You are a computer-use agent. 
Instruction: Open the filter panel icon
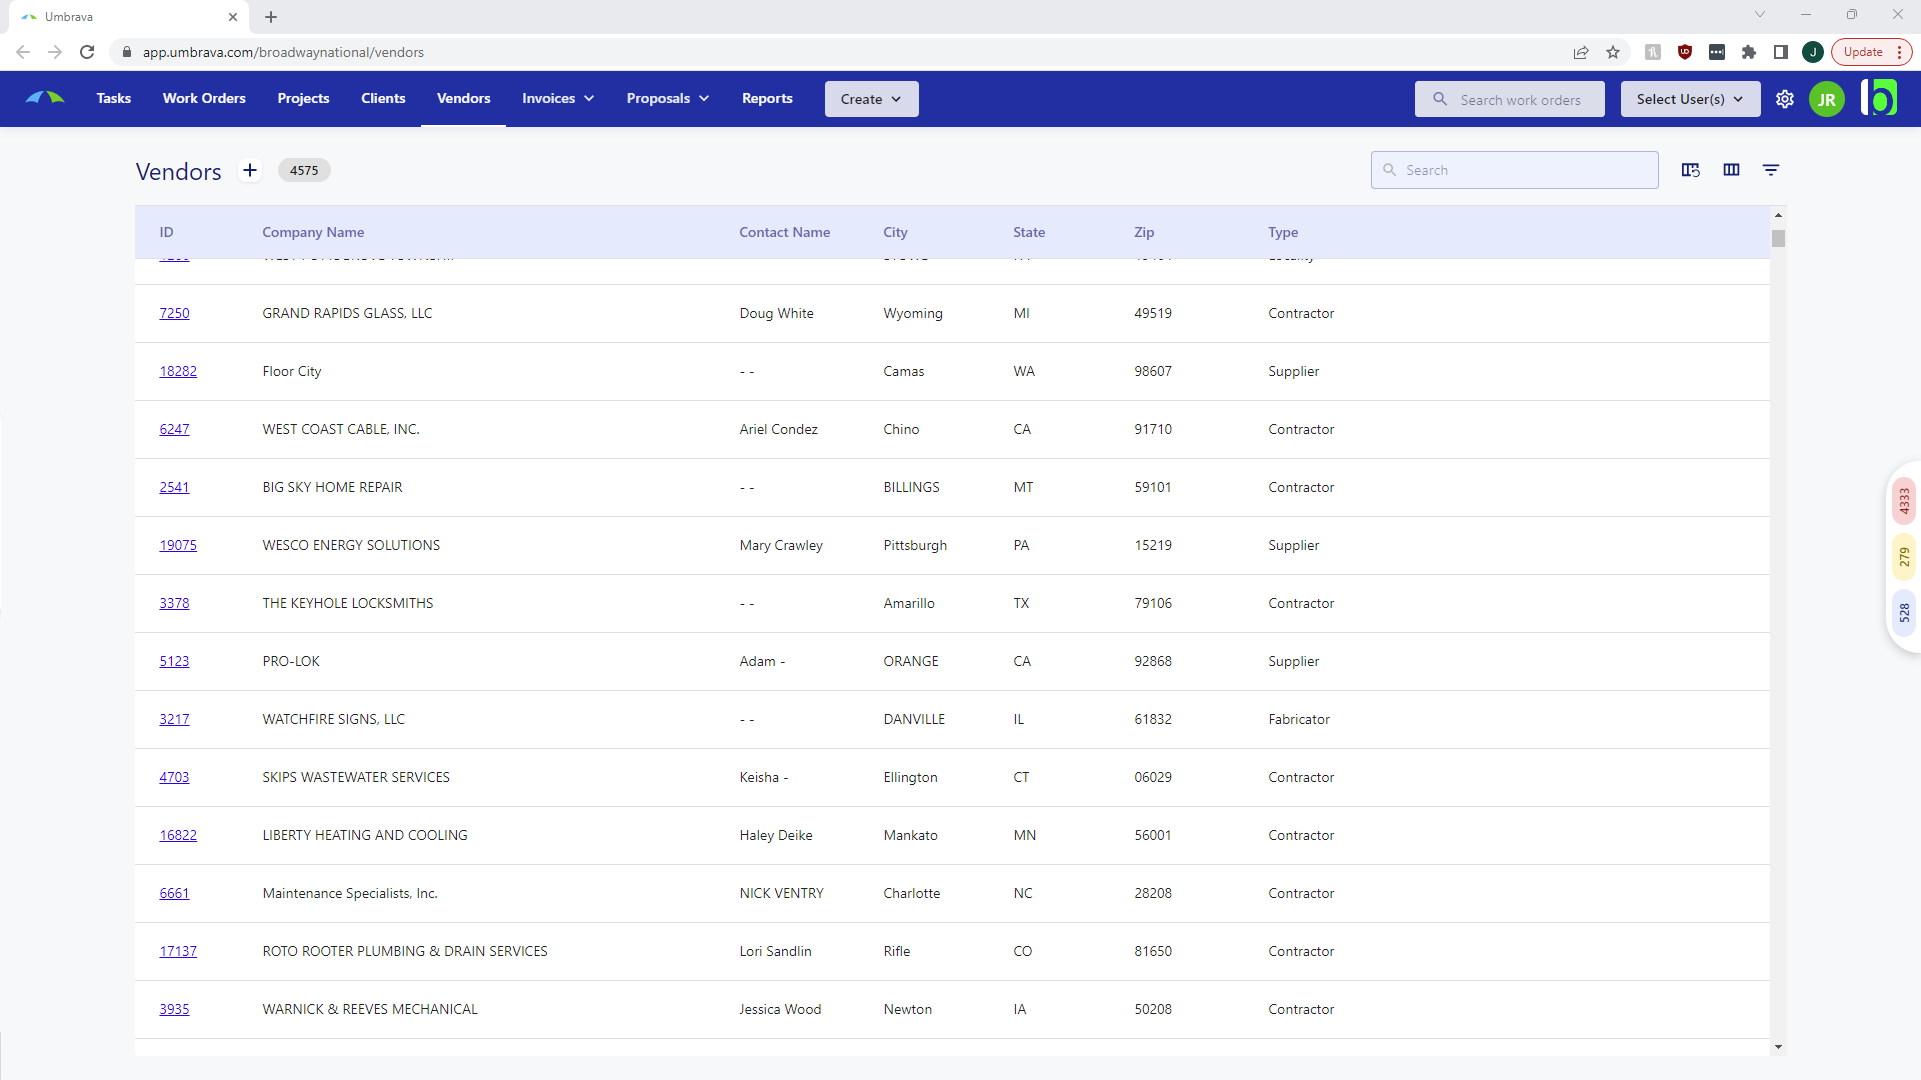(1771, 170)
